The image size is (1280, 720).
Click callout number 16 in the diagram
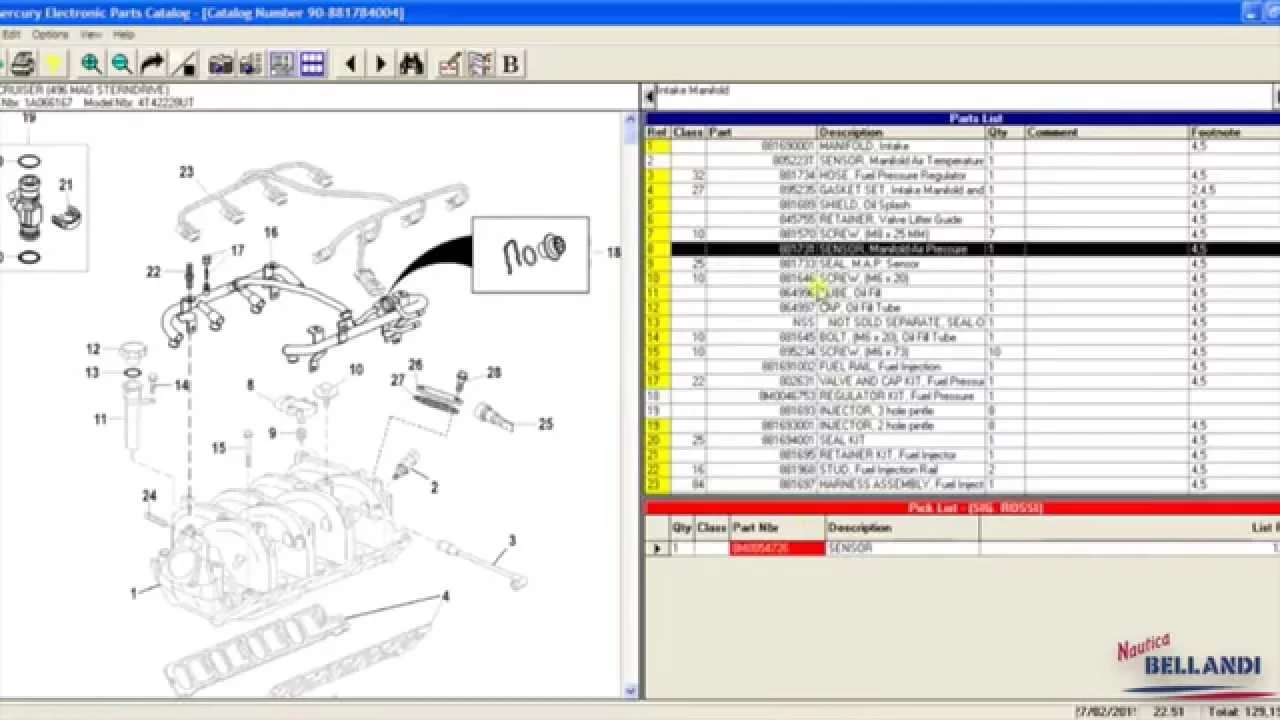click(271, 232)
